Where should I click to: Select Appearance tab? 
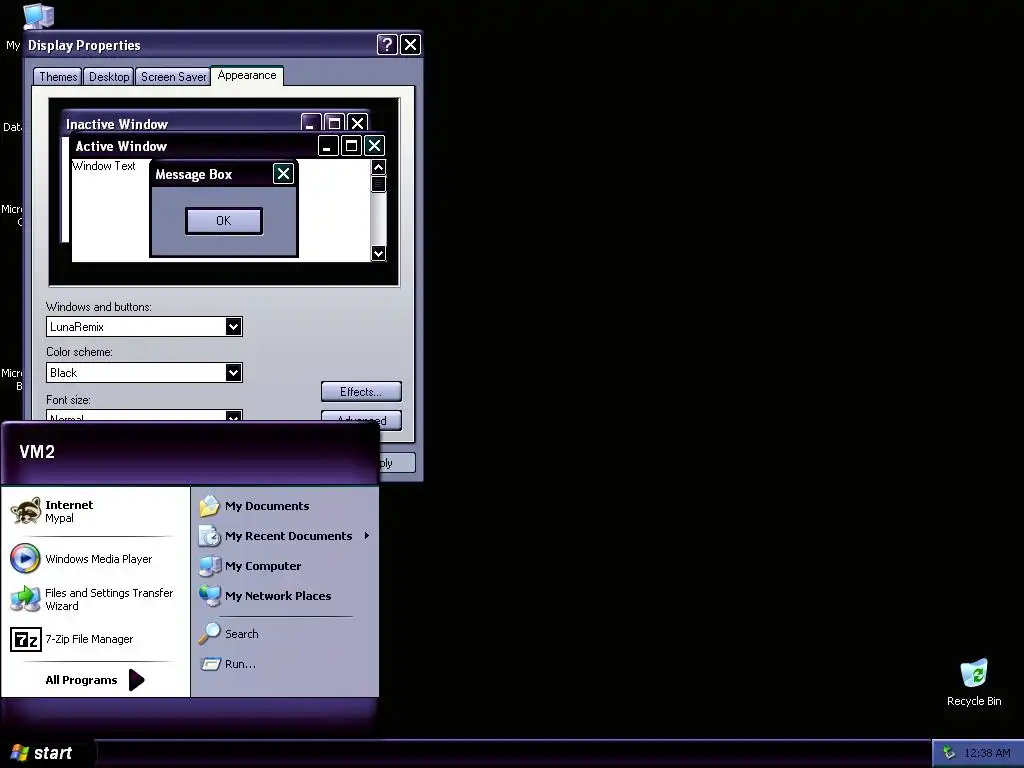click(247, 76)
